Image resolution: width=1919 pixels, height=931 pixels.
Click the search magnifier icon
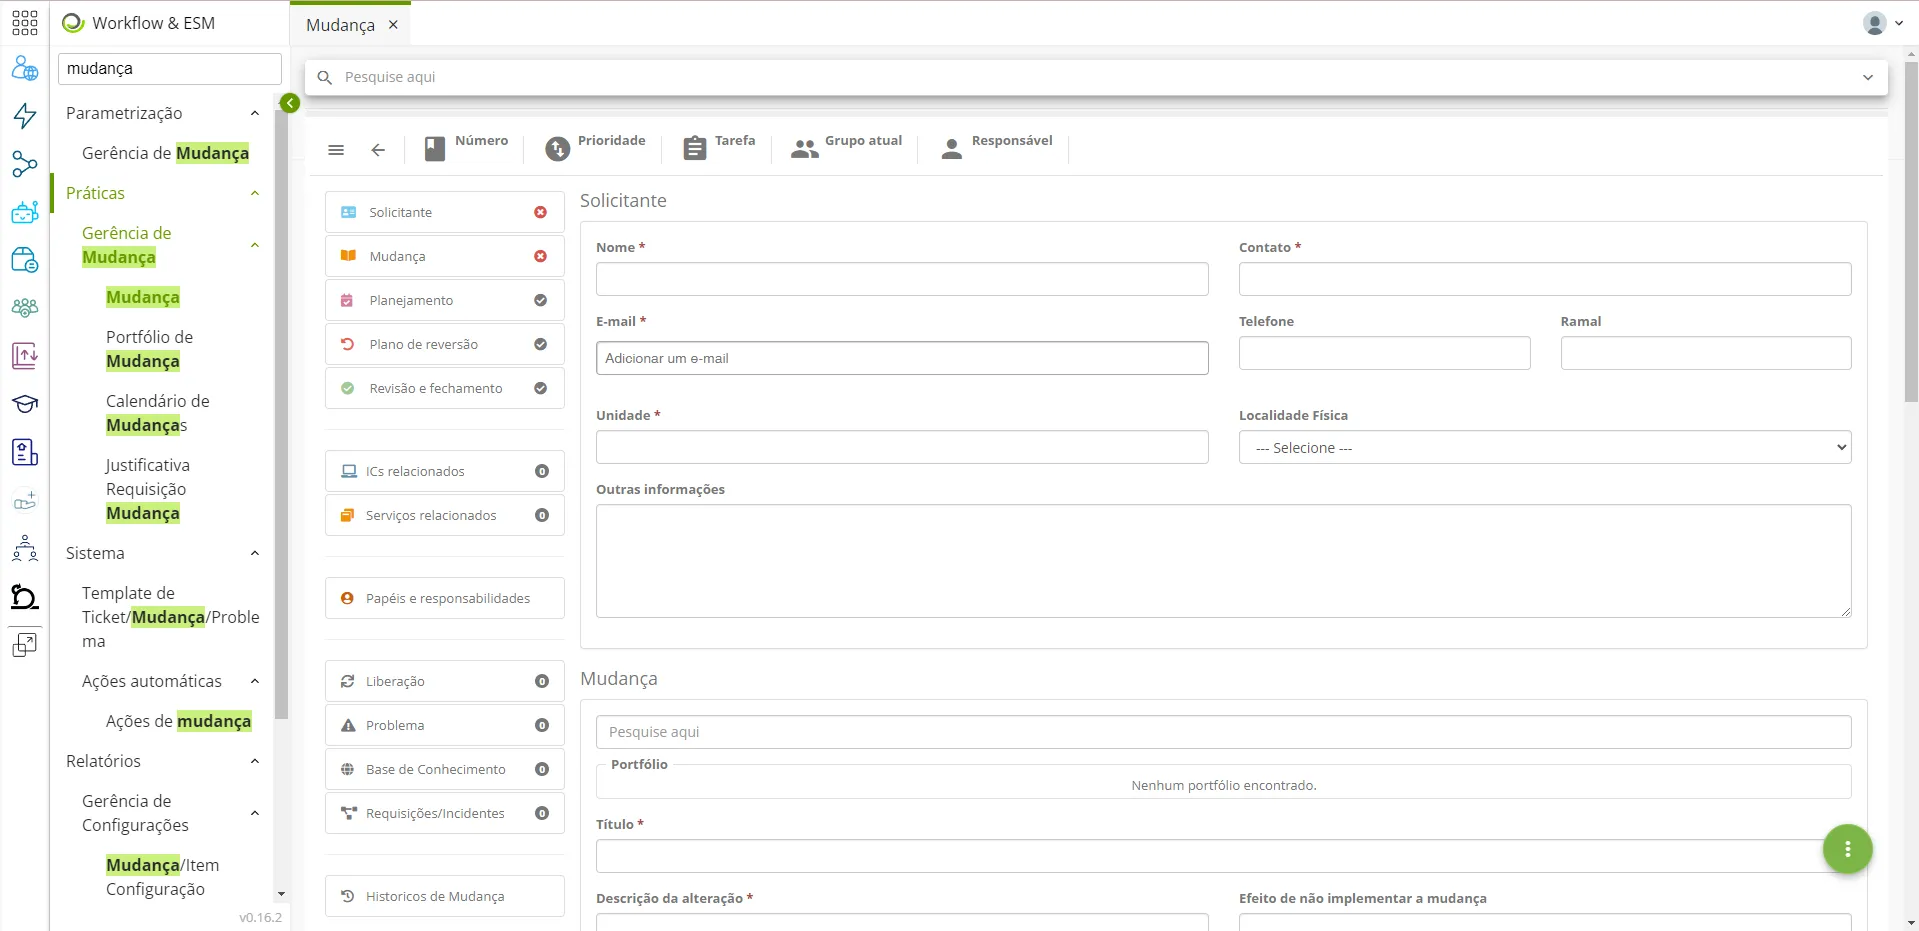pos(325,77)
